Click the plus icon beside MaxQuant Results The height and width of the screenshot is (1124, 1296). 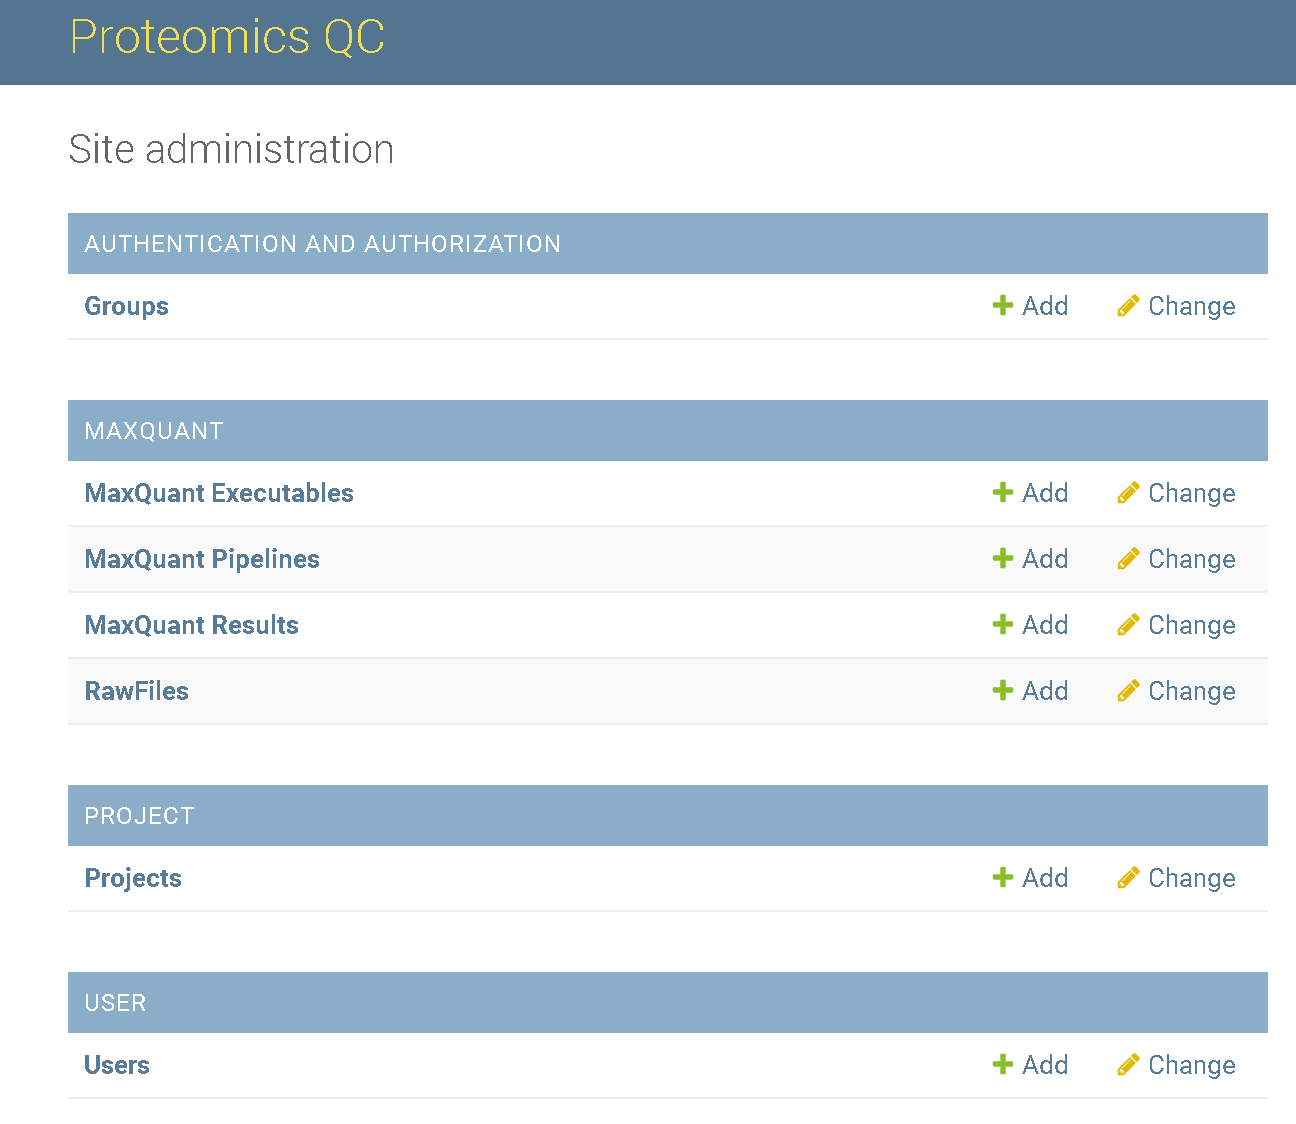(x=1003, y=625)
